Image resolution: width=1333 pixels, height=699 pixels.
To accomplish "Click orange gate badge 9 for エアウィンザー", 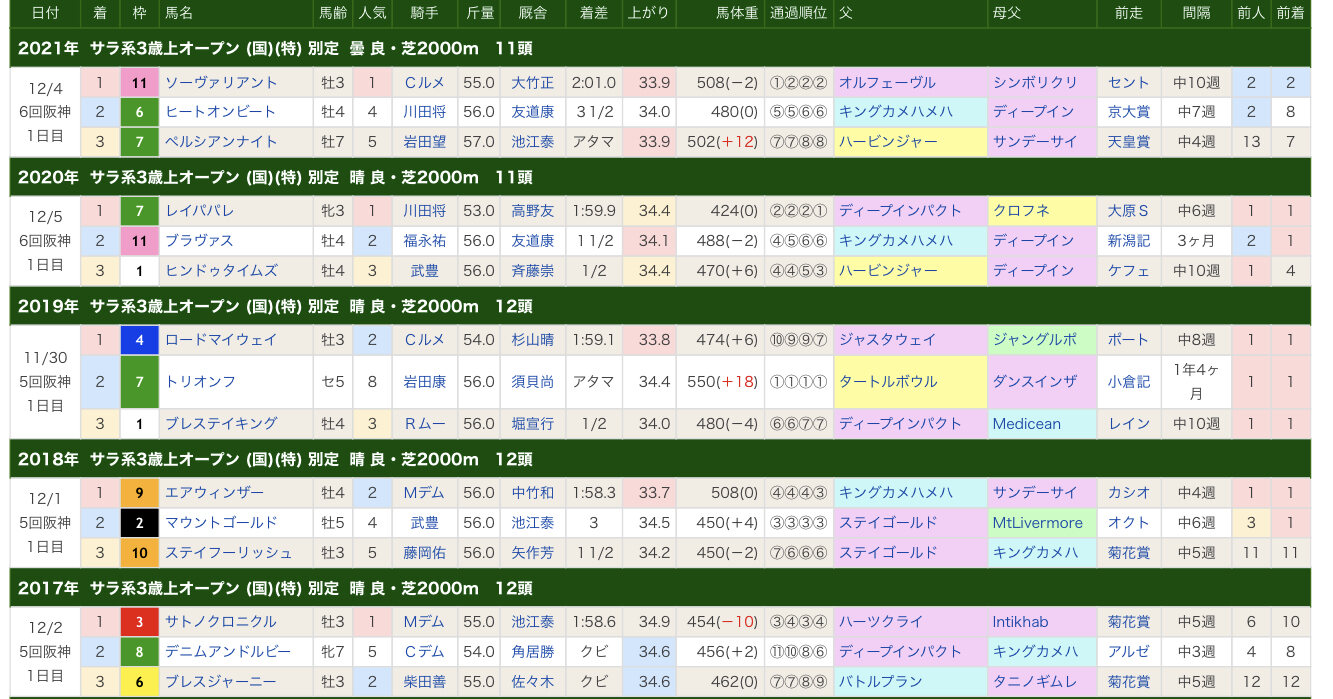I will coord(139,493).
